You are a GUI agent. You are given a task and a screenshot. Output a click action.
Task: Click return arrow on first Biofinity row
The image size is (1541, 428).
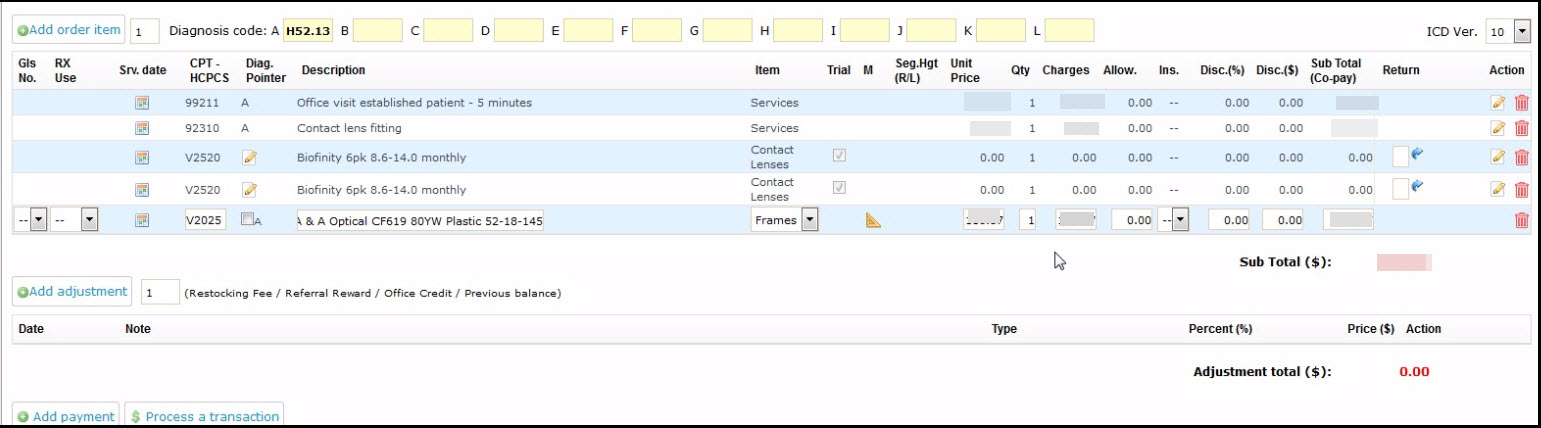pyautogui.click(x=1417, y=154)
